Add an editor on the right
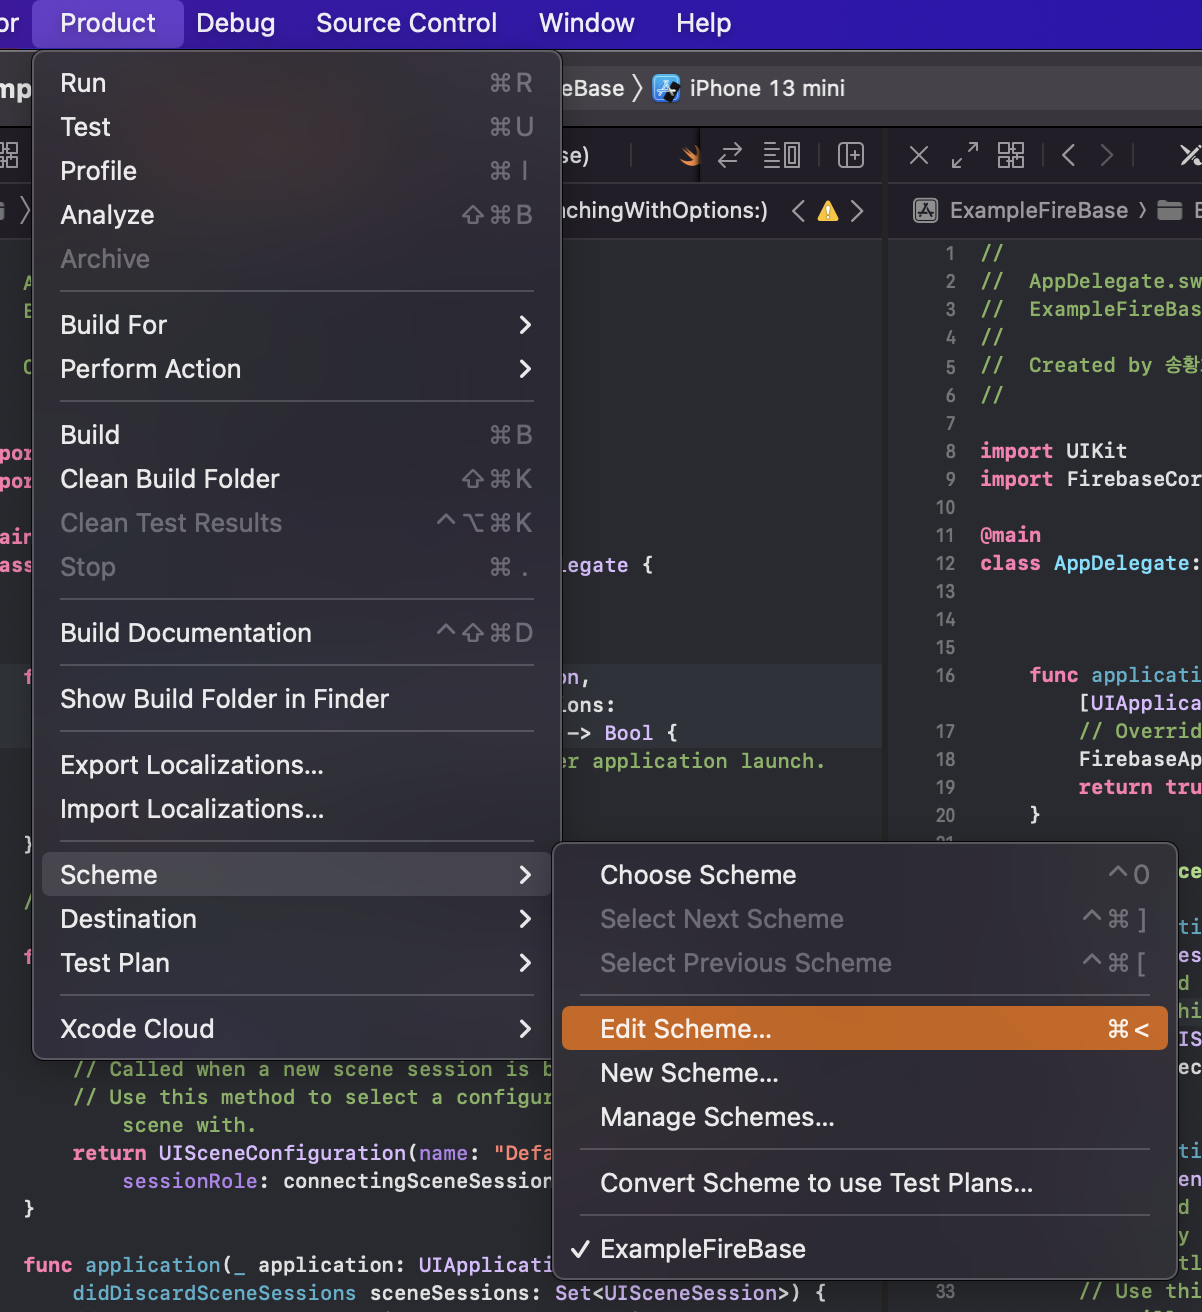1202x1312 pixels. click(851, 155)
